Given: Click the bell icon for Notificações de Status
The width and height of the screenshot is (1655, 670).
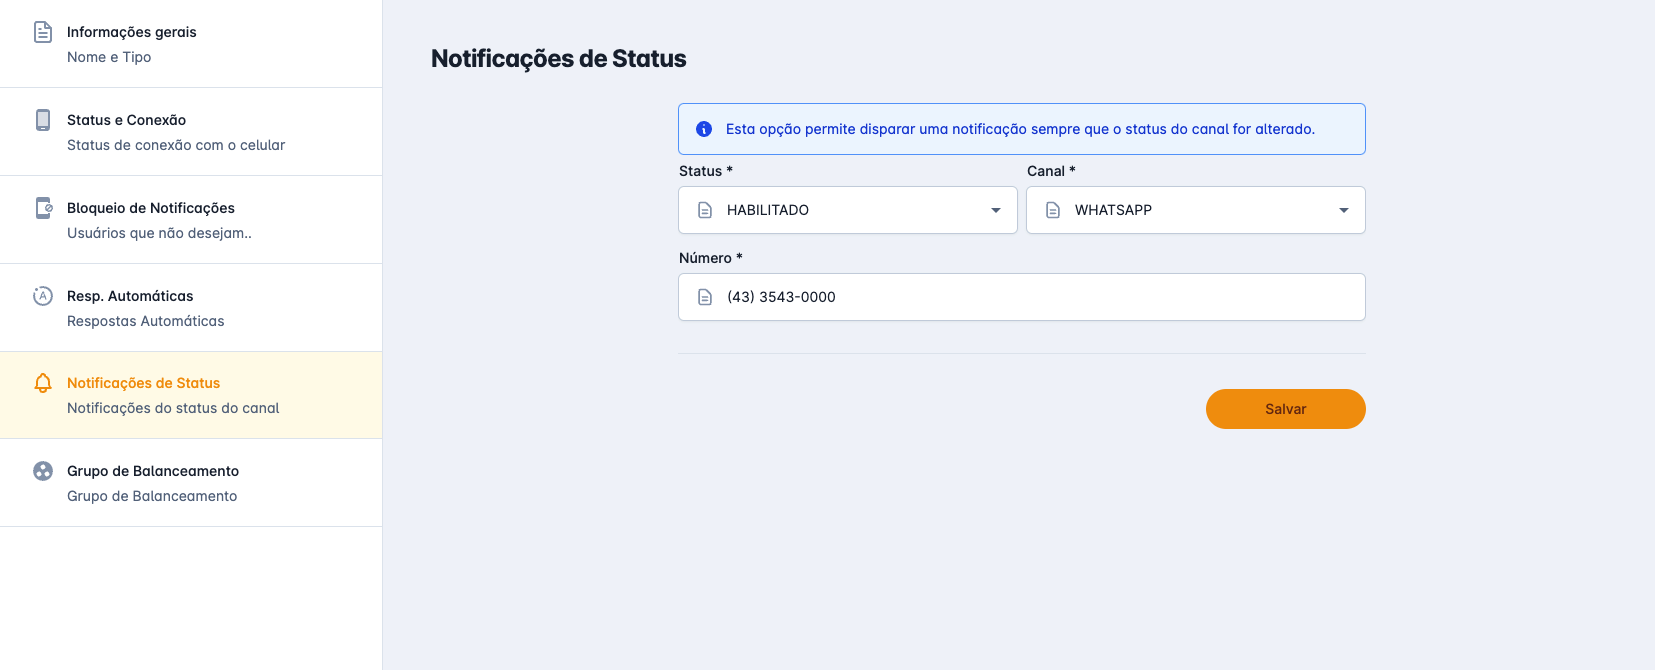Looking at the screenshot, I should click(x=43, y=383).
